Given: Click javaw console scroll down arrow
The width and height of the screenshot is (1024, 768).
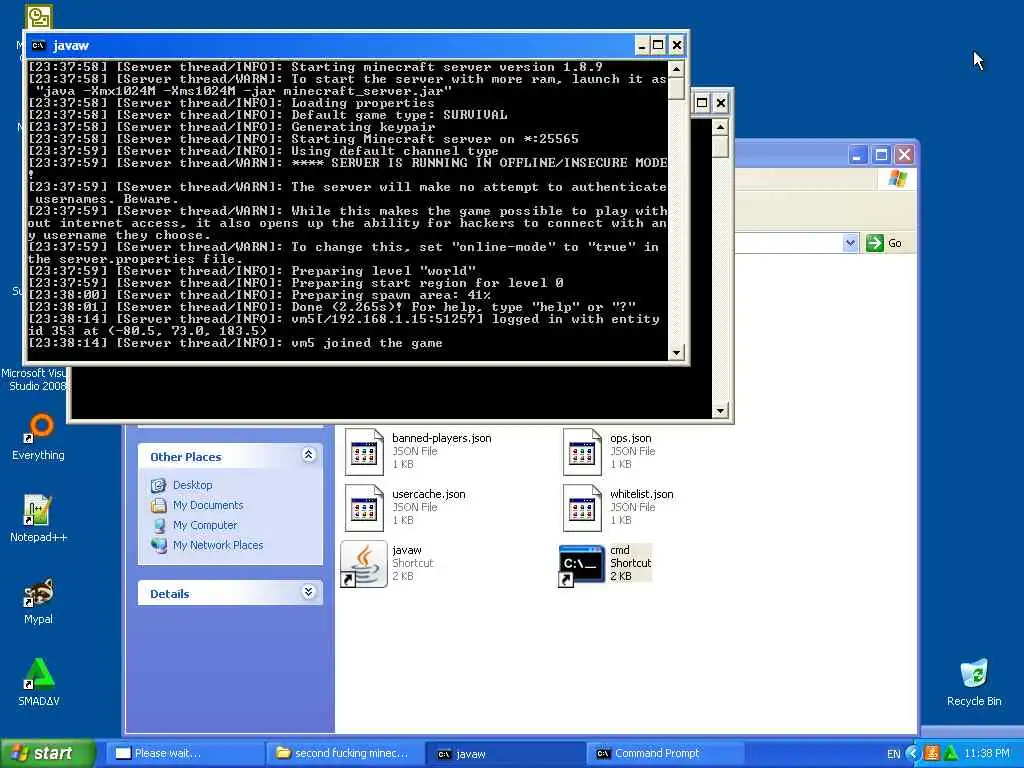Looking at the screenshot, I should click(x=676, y=353).
